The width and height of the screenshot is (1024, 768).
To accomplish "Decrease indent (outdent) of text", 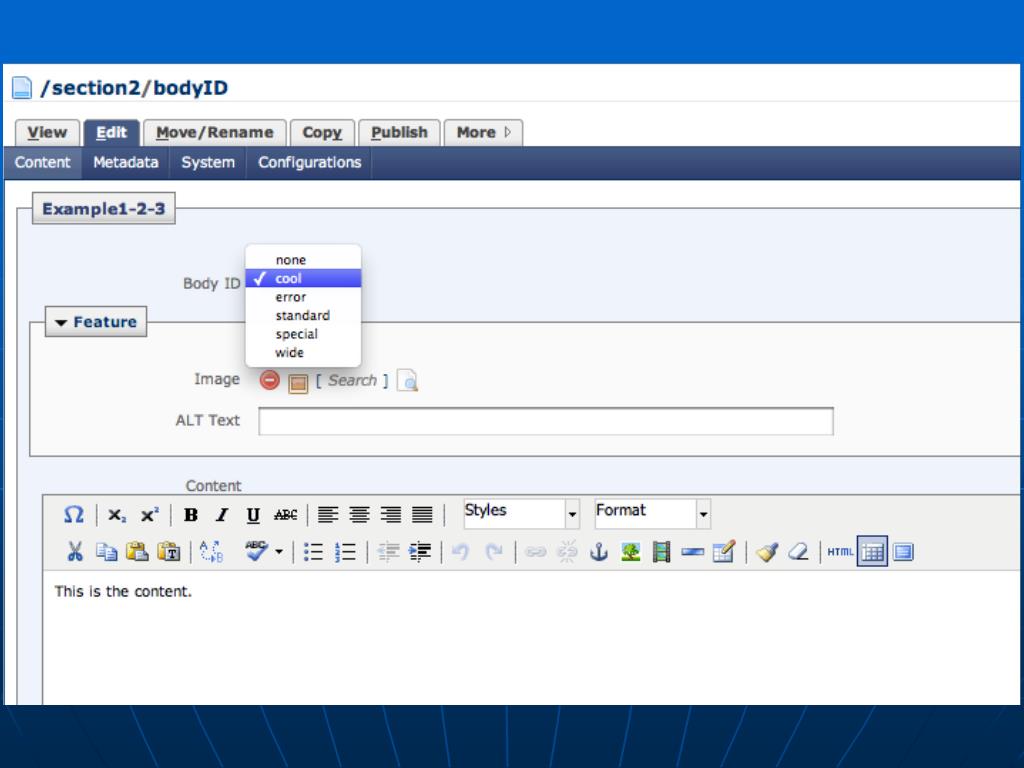I will click(389, 552).
